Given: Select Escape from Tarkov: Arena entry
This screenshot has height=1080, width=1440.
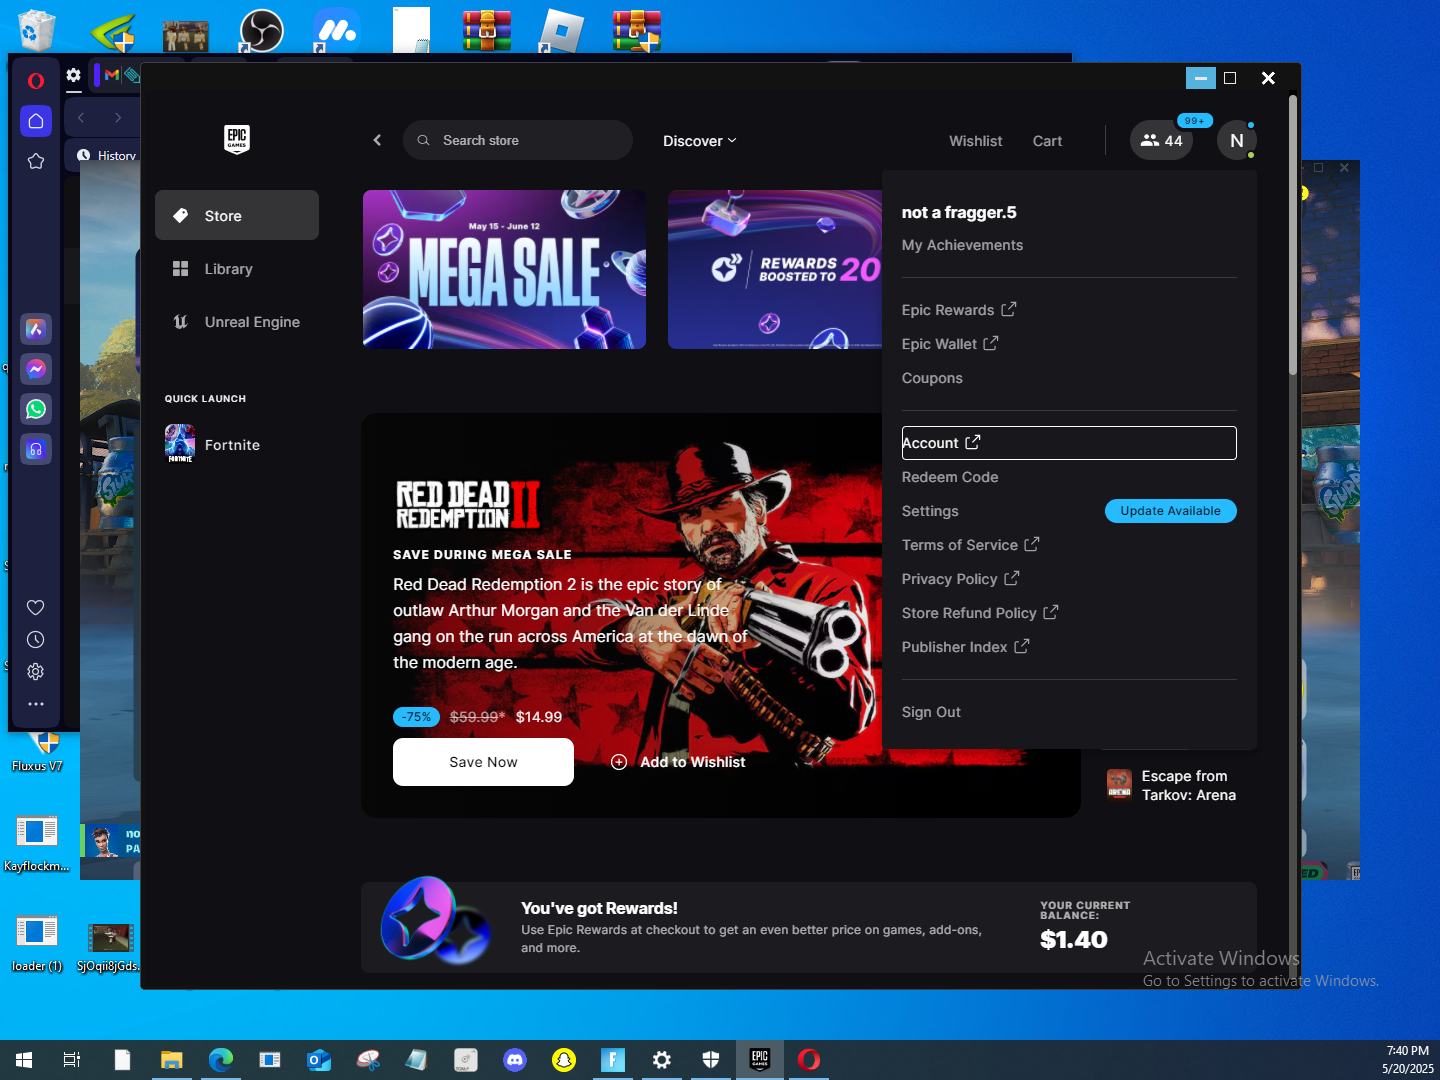Looking at the screenshot, I should coord(1172,785).
